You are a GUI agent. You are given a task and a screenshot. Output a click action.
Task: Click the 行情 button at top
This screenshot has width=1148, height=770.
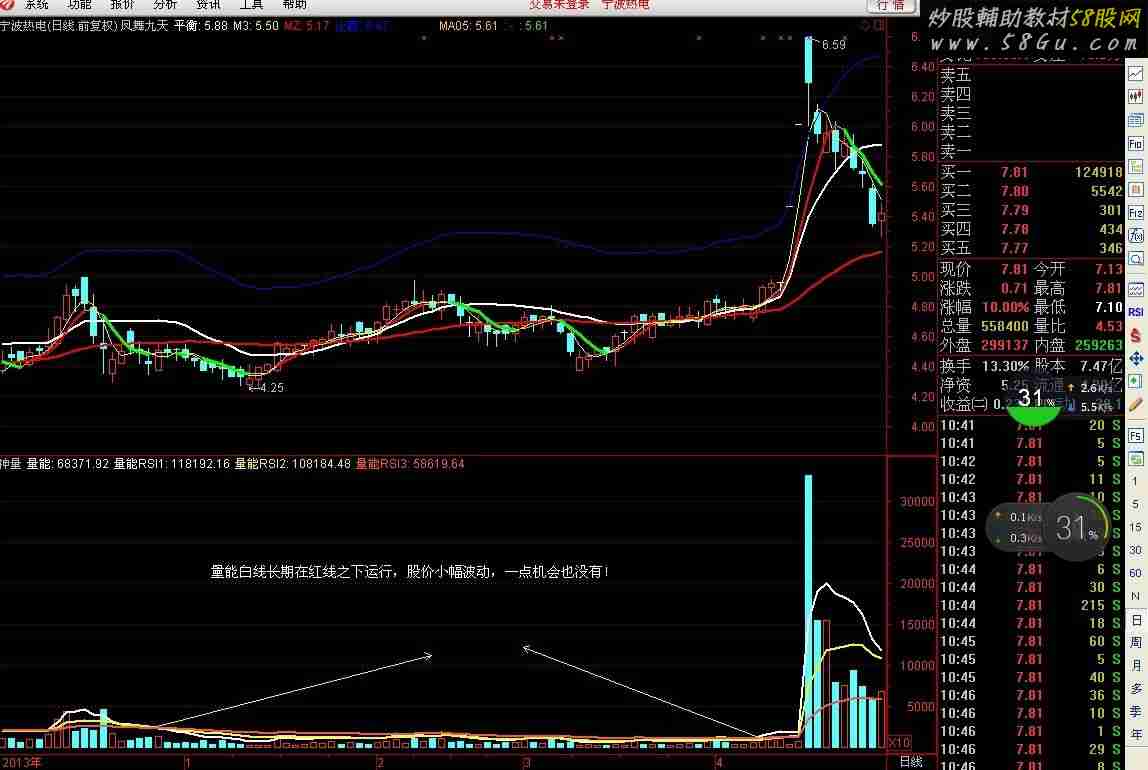(892, 5)
